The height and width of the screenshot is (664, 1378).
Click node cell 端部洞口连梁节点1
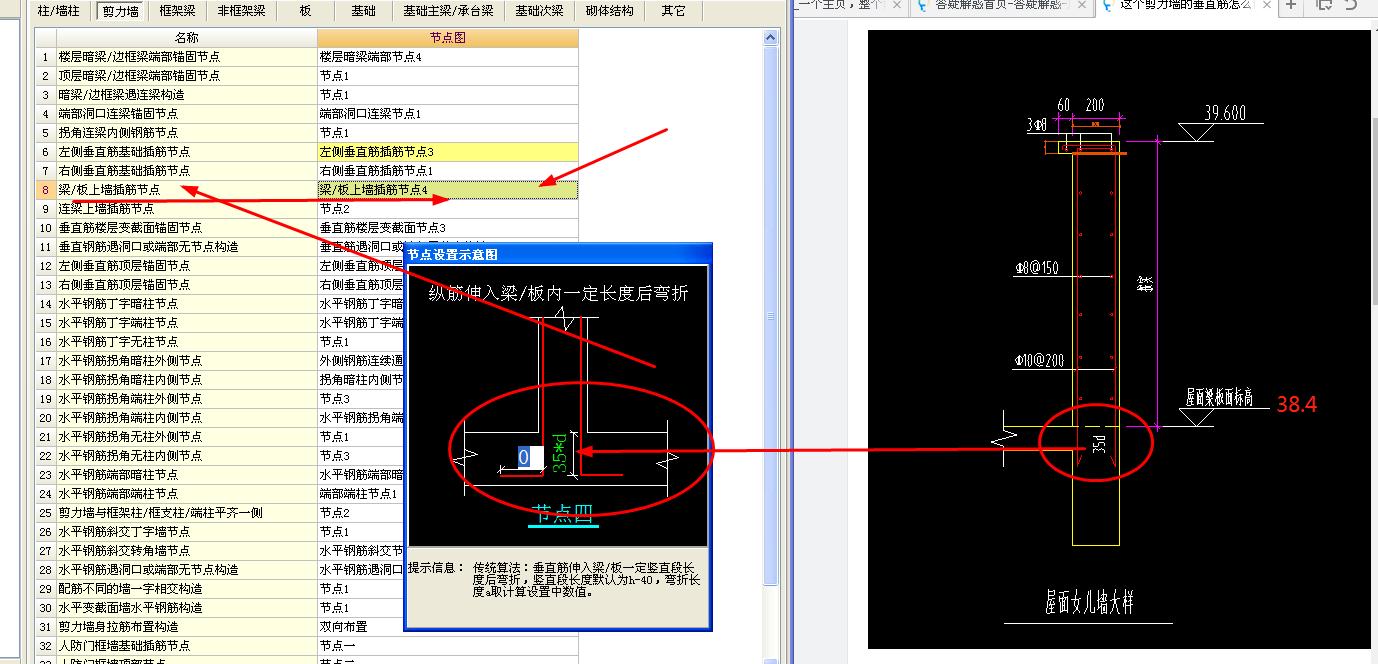[x=448, y=114]
